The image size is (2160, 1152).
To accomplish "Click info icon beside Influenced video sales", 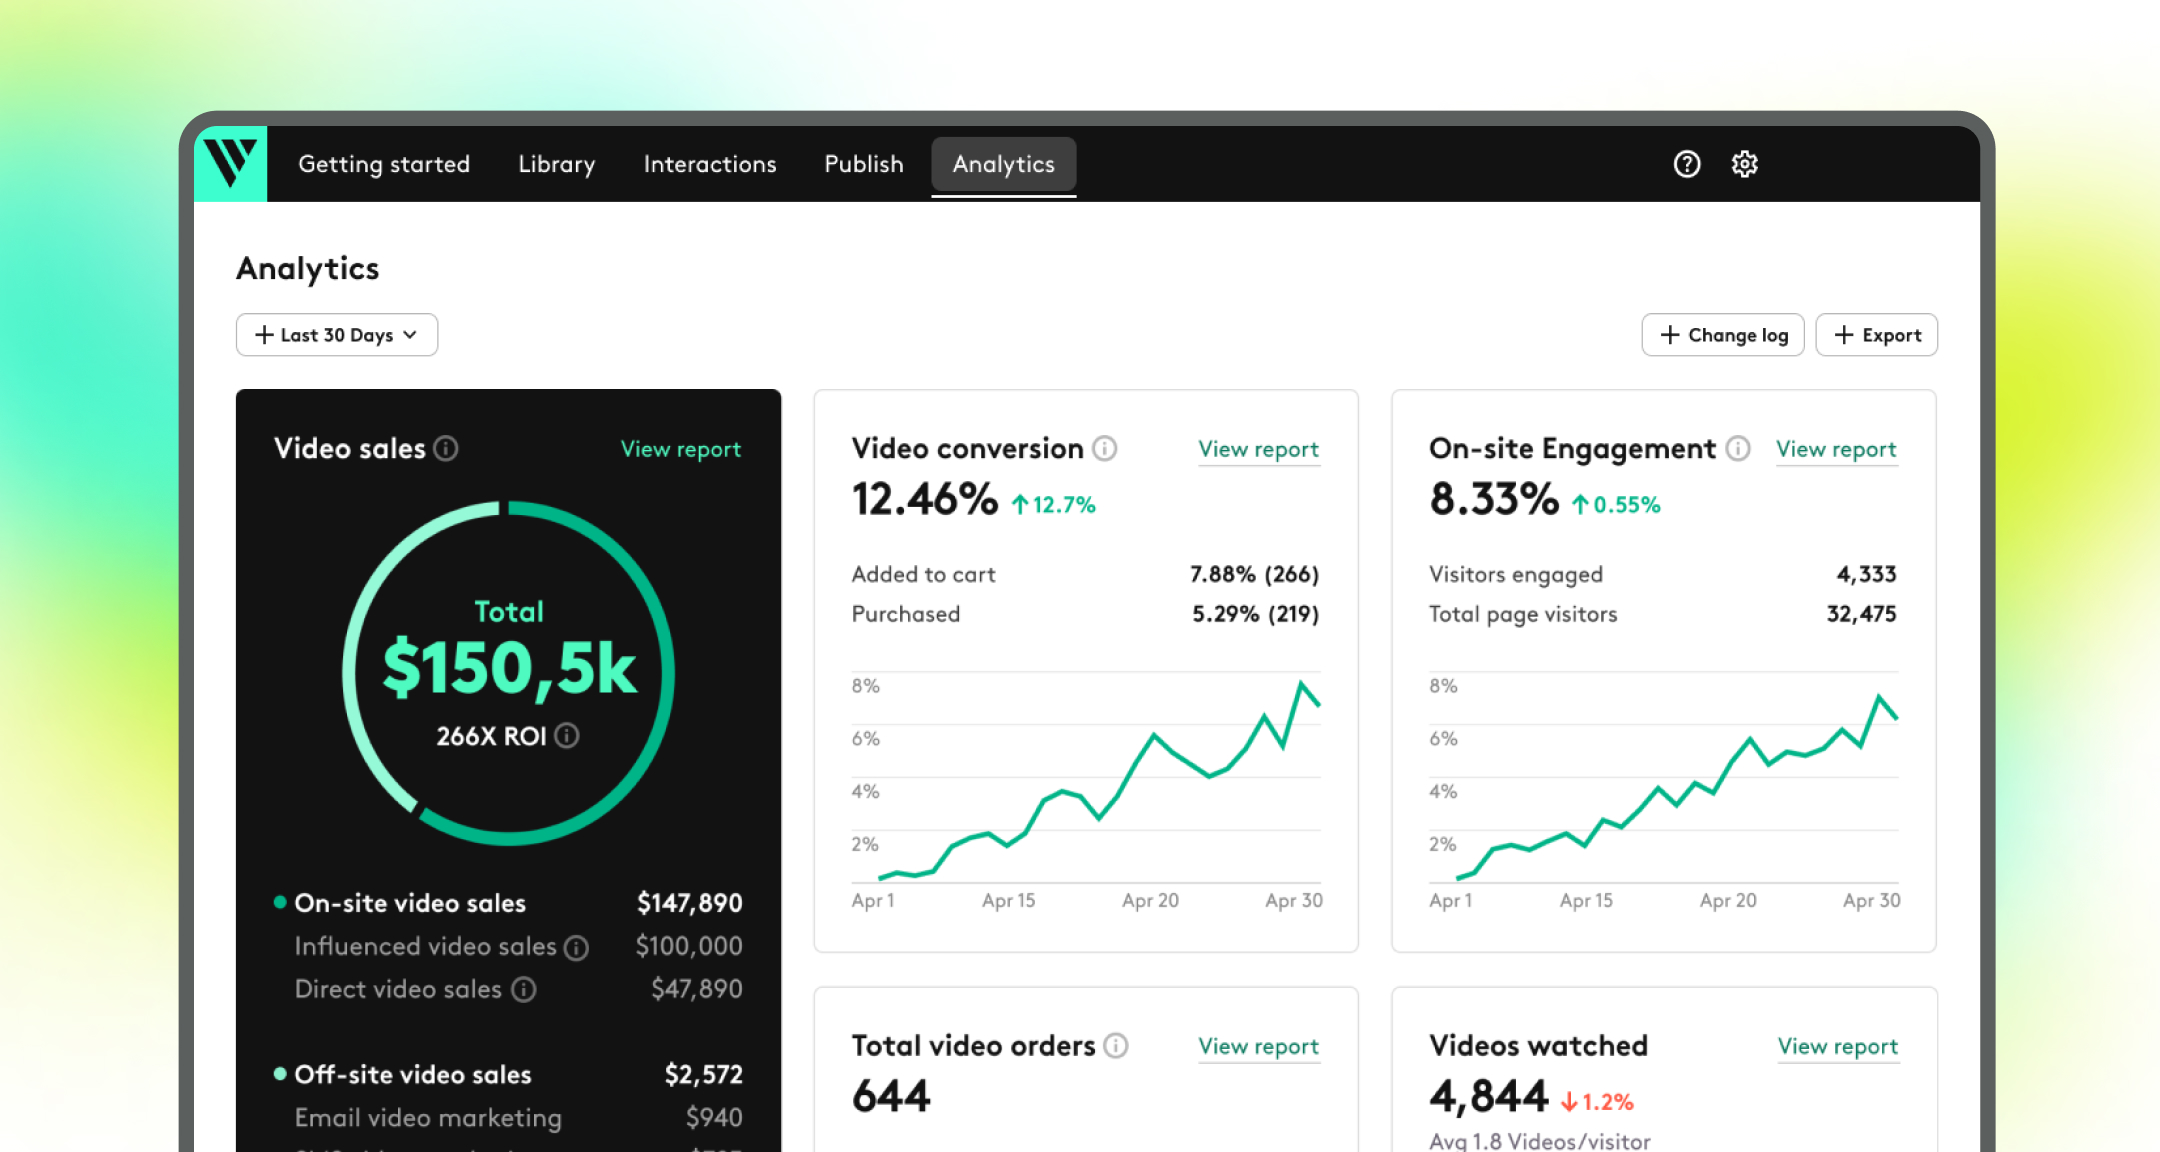I will coord(576,947).
